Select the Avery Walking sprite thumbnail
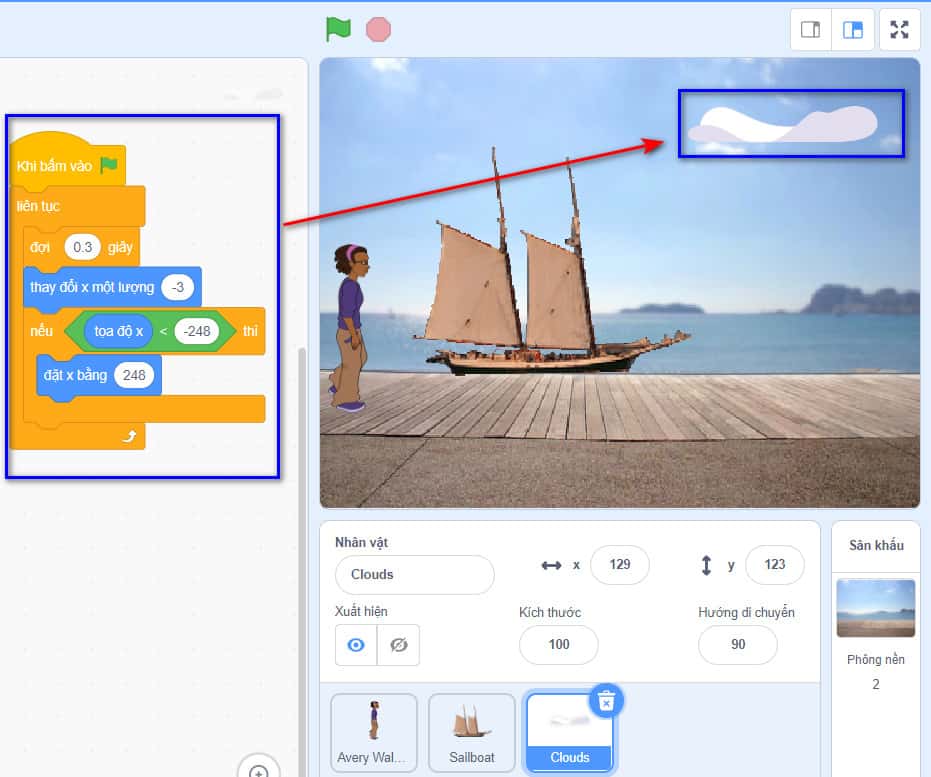This screenshot has width=931, height=777. coord(374,733)
